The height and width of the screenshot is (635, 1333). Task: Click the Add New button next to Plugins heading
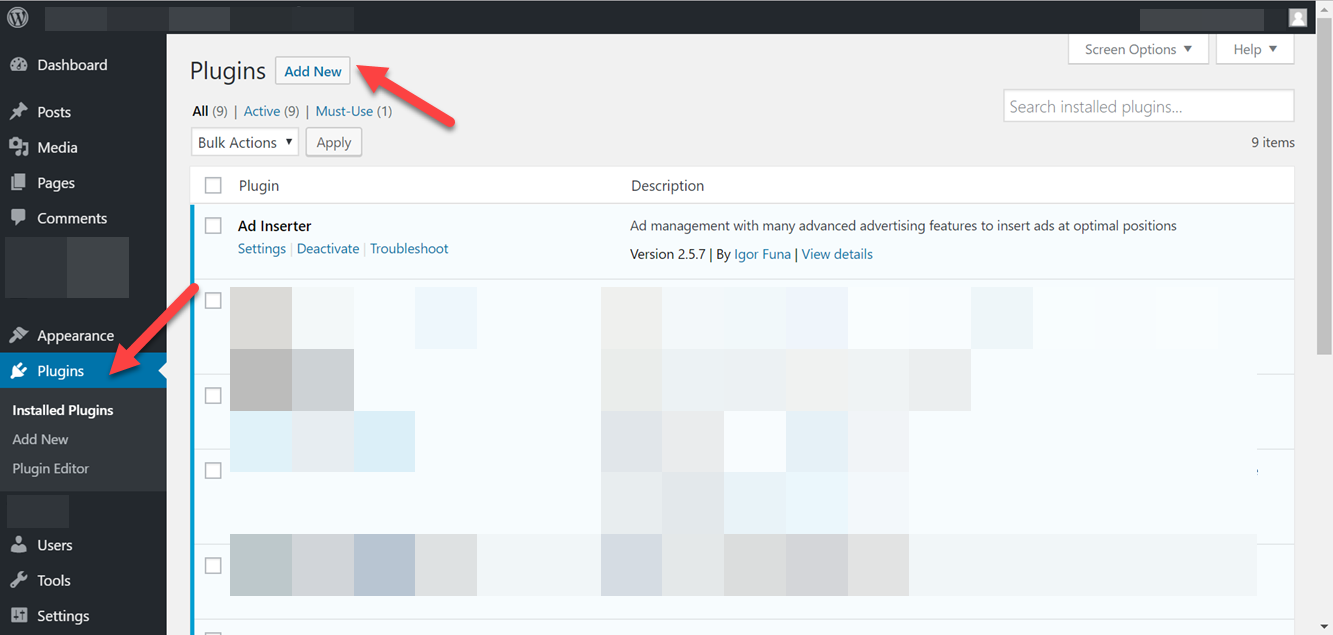(312, 70)
